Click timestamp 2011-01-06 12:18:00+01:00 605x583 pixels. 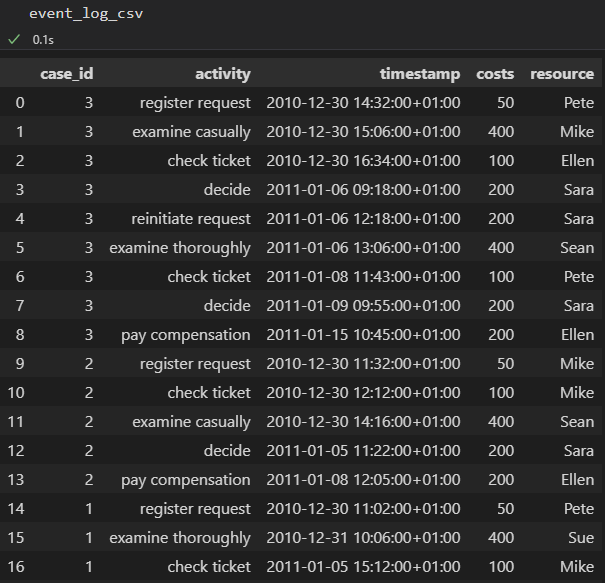click(363, 219)
